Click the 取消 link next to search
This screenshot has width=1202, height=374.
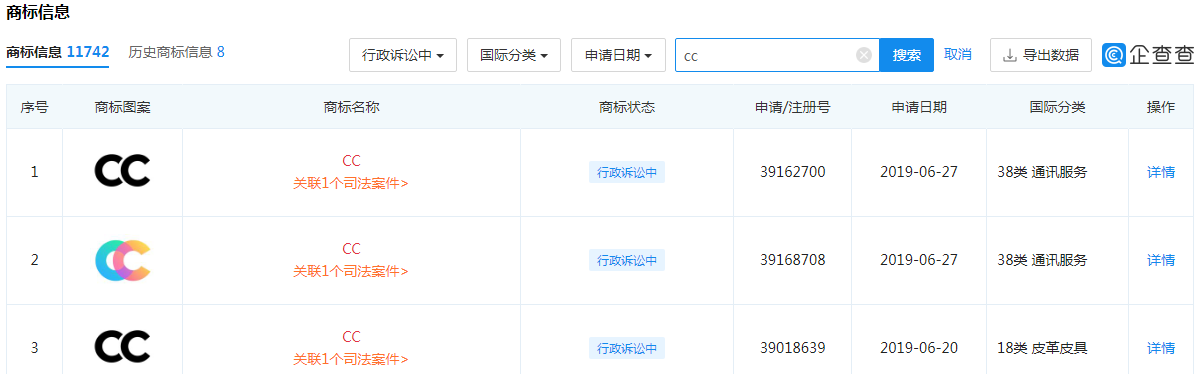tap(958, 55)
